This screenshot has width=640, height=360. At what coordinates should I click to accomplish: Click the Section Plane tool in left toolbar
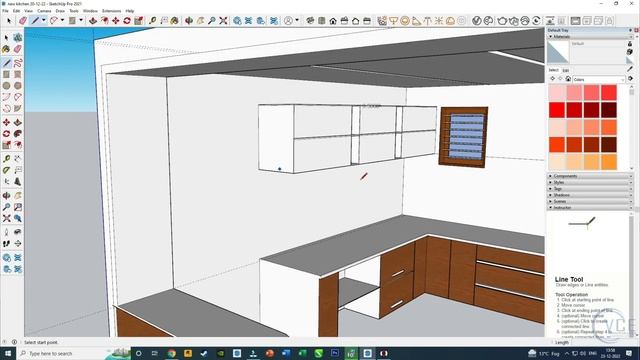[x=18, y=244]
